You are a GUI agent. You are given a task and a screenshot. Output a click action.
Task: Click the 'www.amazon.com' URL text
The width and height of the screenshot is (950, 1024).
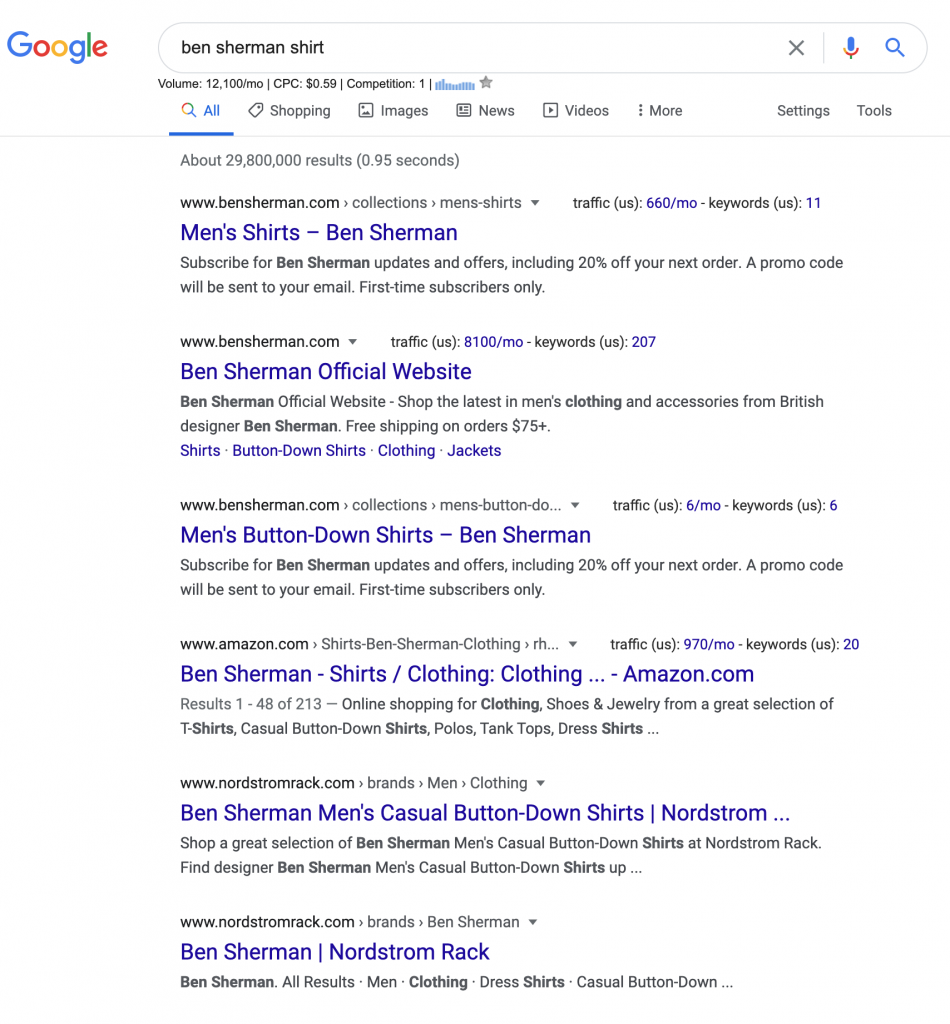point(244,645)
